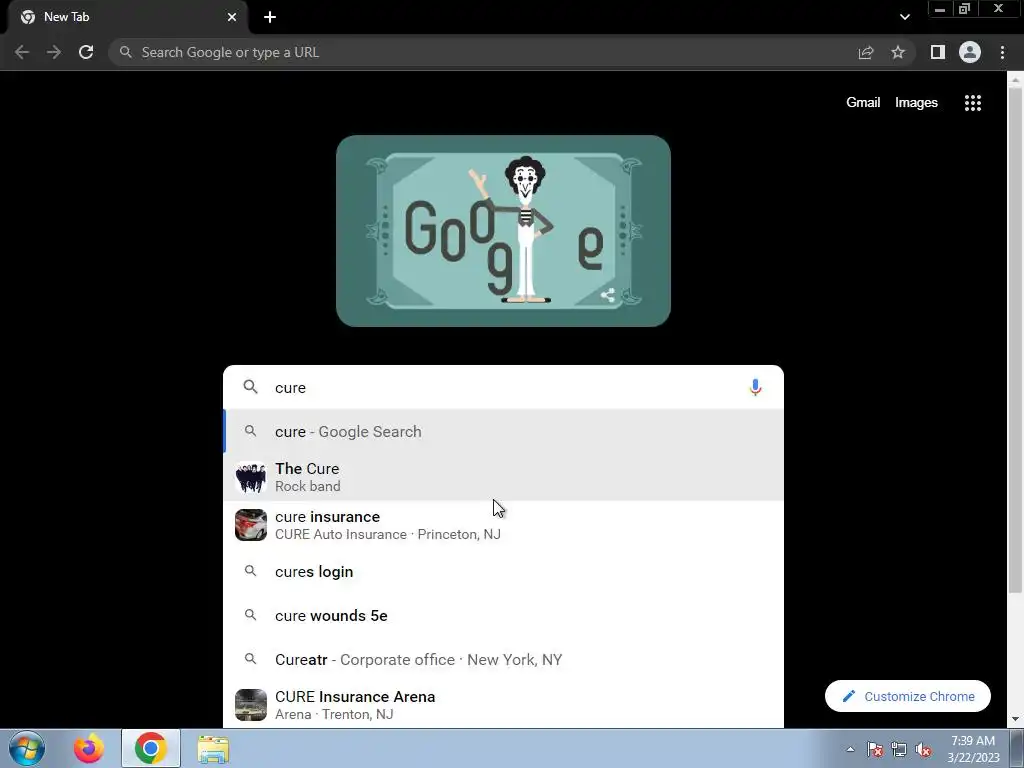Viewport: 1024px width, 768px height.
Task: Click the cure insurance car thumbnail
Action: (x=251, y=525)
